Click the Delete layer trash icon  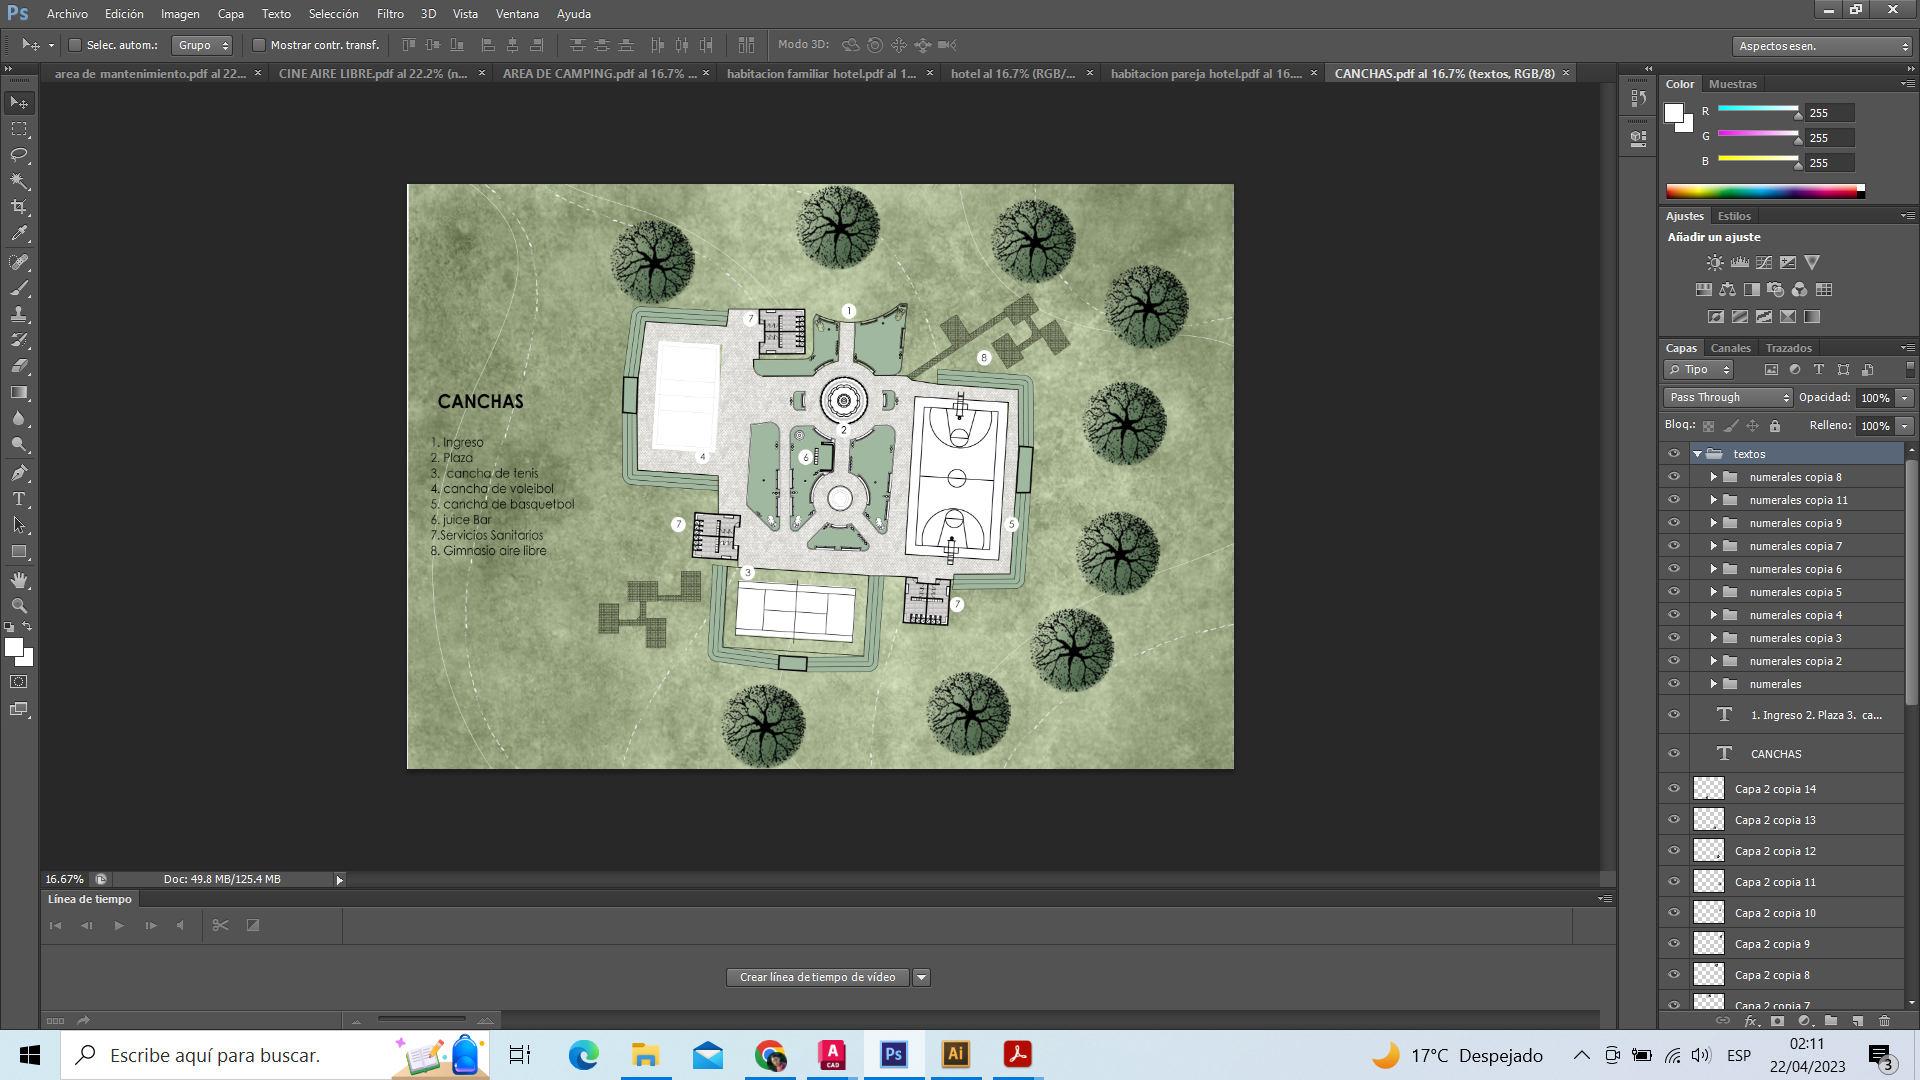(x=1884, y=1021)
